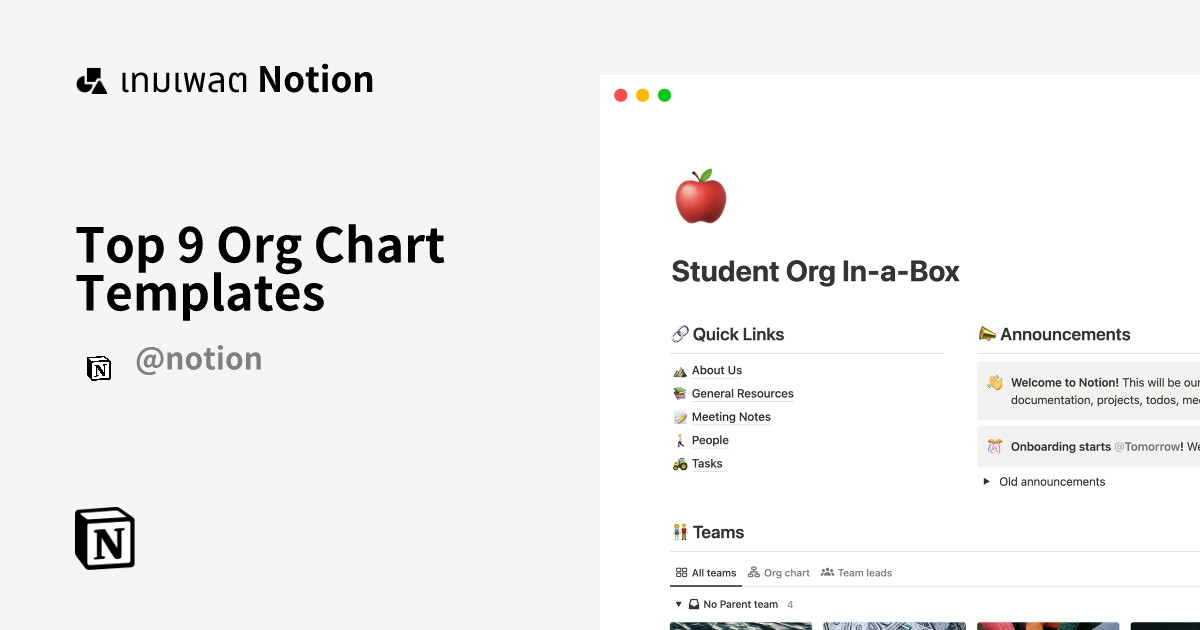Switch to the Org chart view
Image resolution: width=1200 pixels, height=630 pixels.
tap(779, 572)
